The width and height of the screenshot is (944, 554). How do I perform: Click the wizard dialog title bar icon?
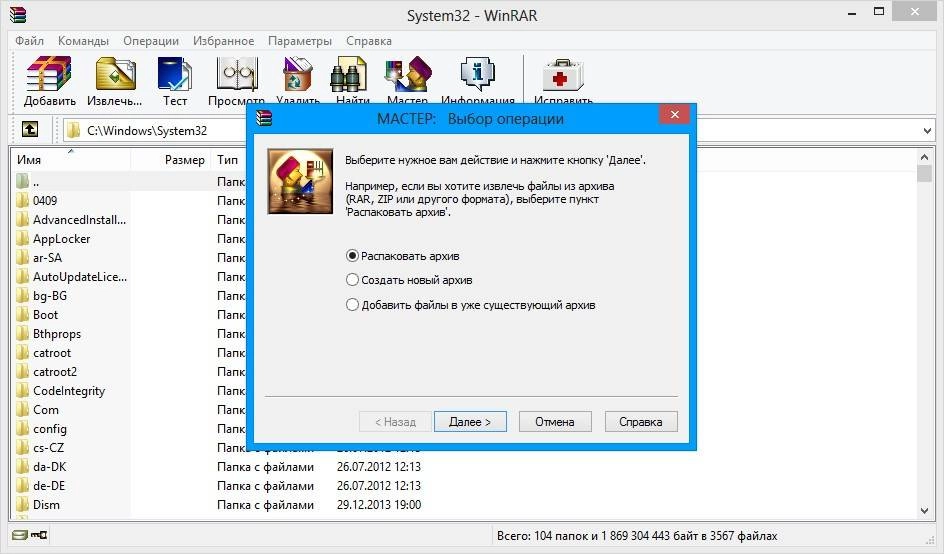(264, 118)
